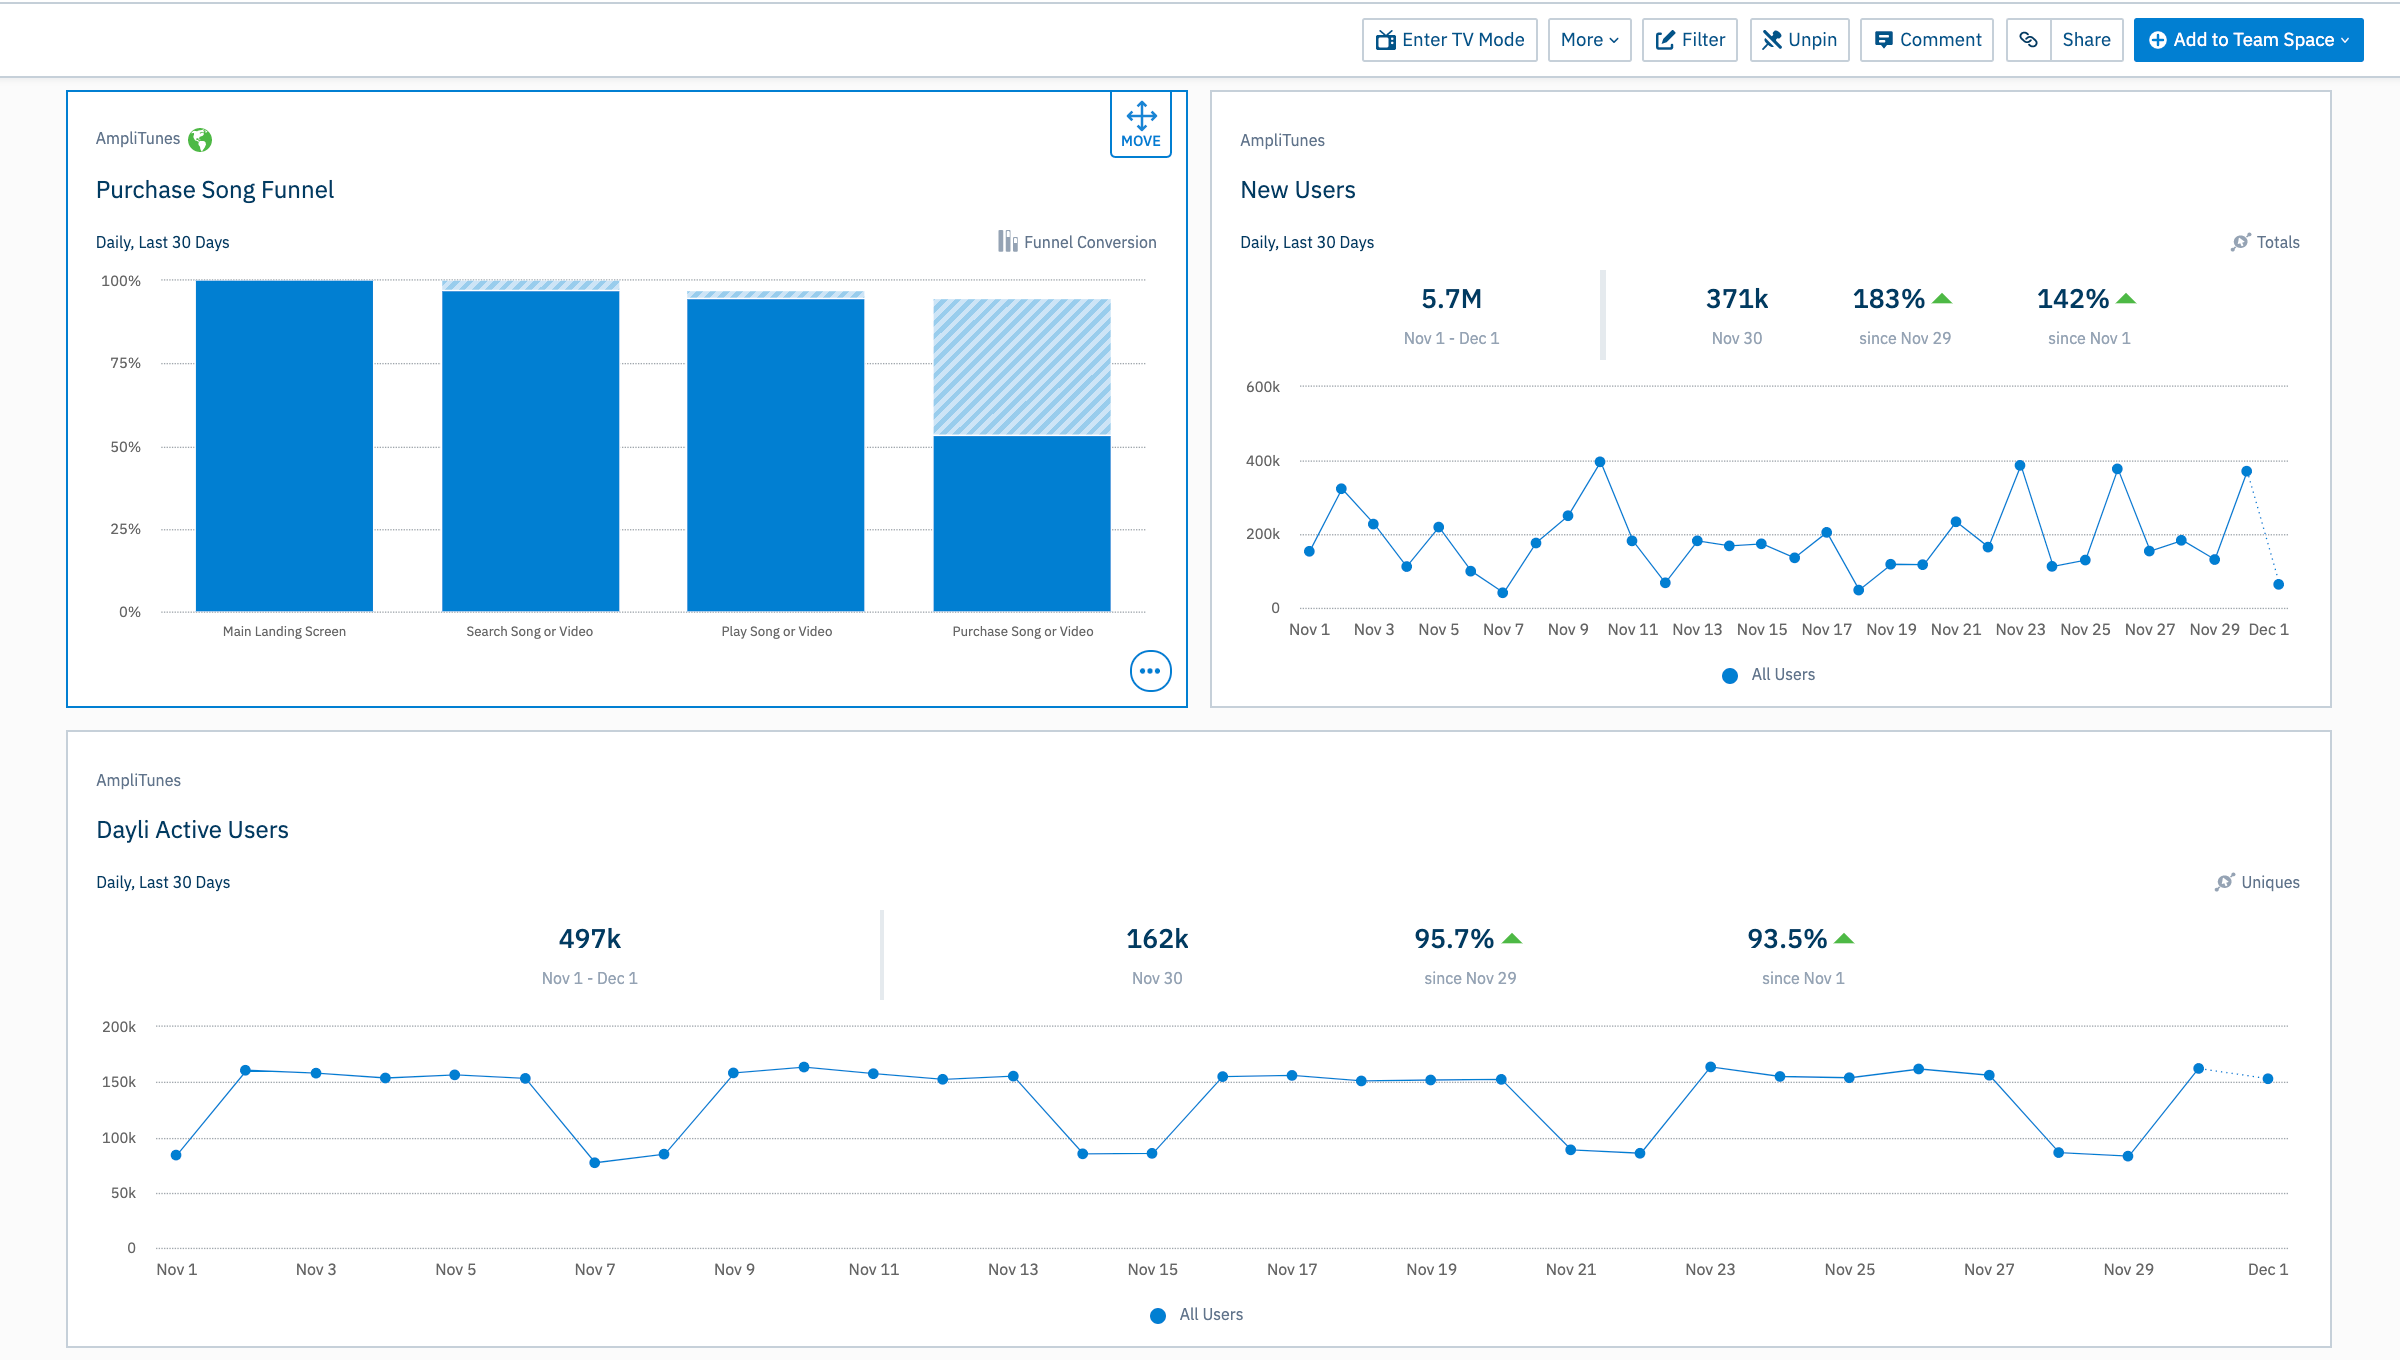Click the Share button

coord(2086,40)
